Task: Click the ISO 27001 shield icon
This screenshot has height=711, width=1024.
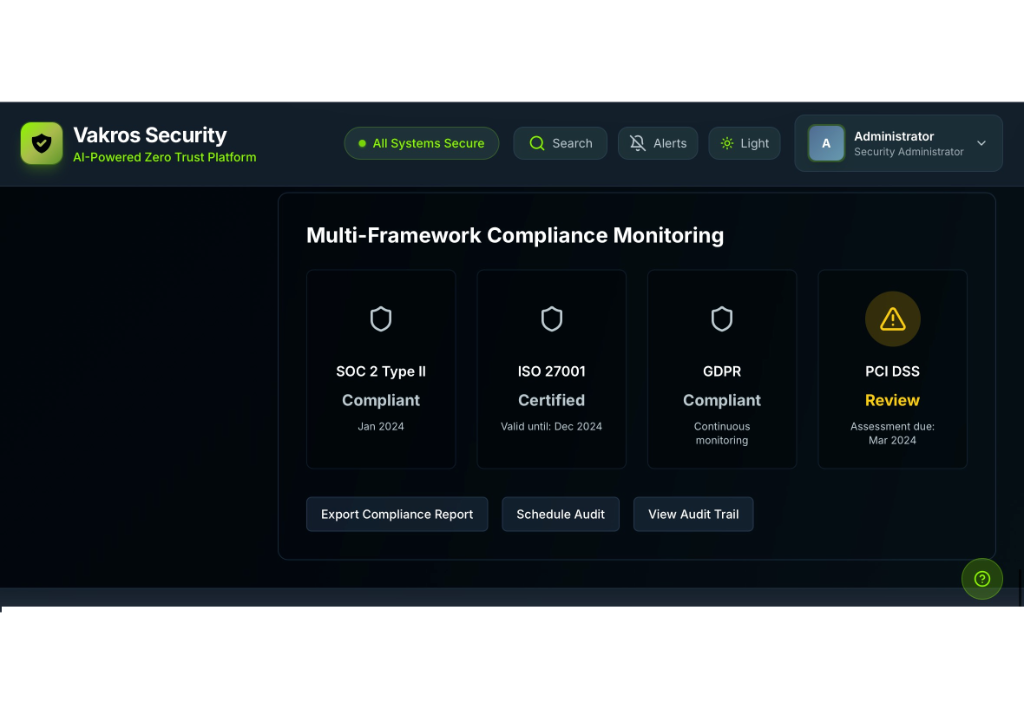Action: pos(551,319)
